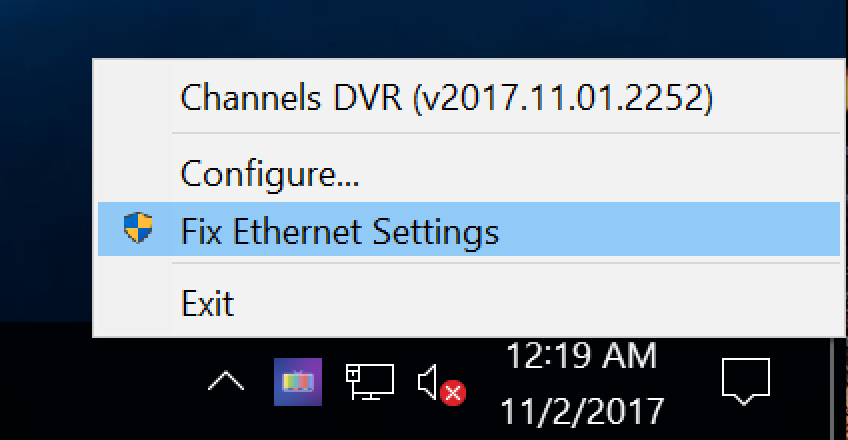The height and width of the screenshot is (440, 848).
Task: Open the Action Center notification icon
Action: click(x=745, y=381)
